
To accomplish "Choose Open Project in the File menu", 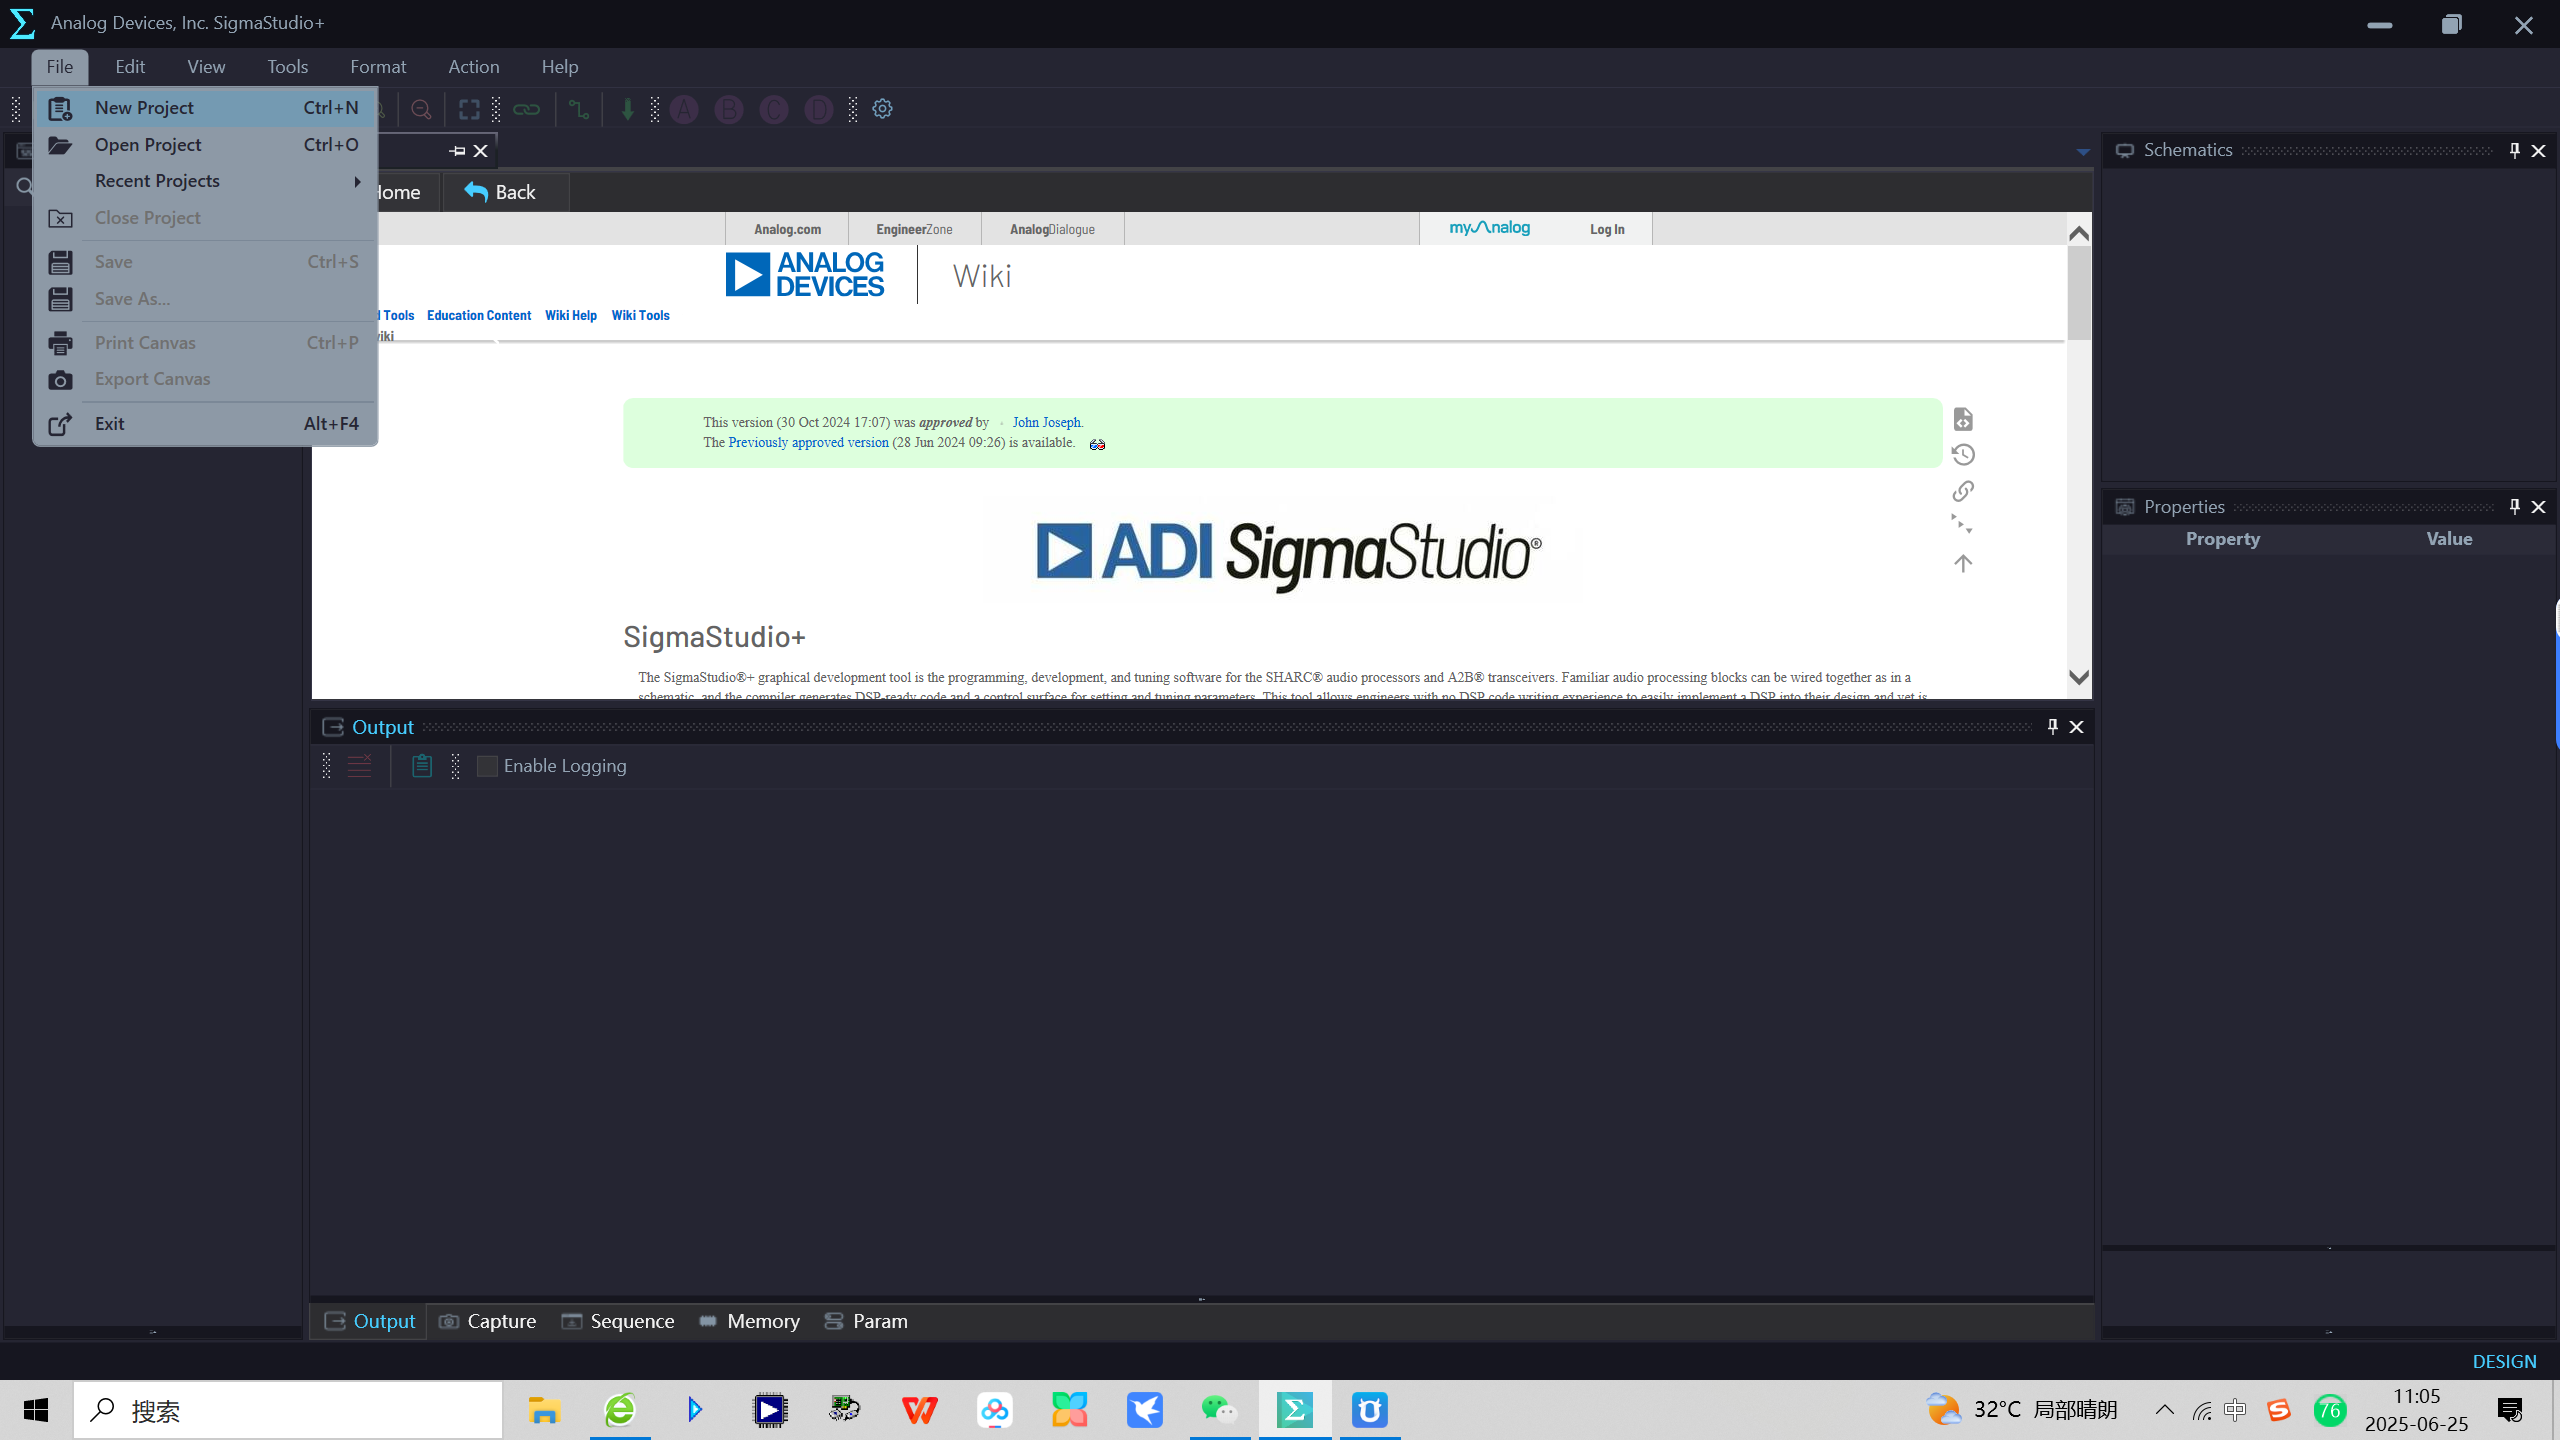I will click(x=205, y=145).
